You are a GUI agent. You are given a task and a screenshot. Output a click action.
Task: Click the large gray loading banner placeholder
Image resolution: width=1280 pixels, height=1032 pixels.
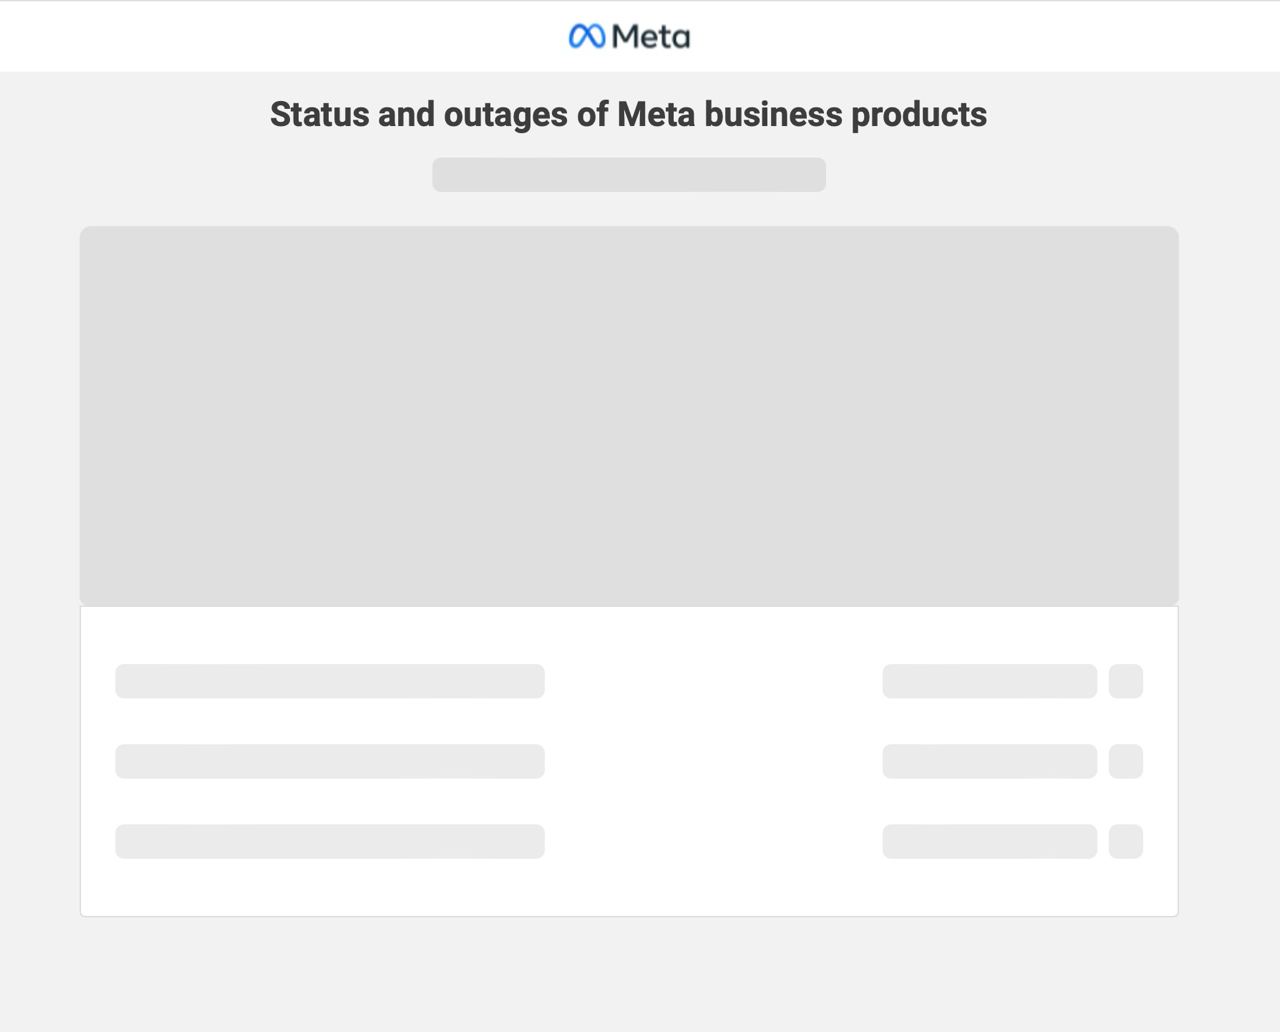tap(628, 415)
